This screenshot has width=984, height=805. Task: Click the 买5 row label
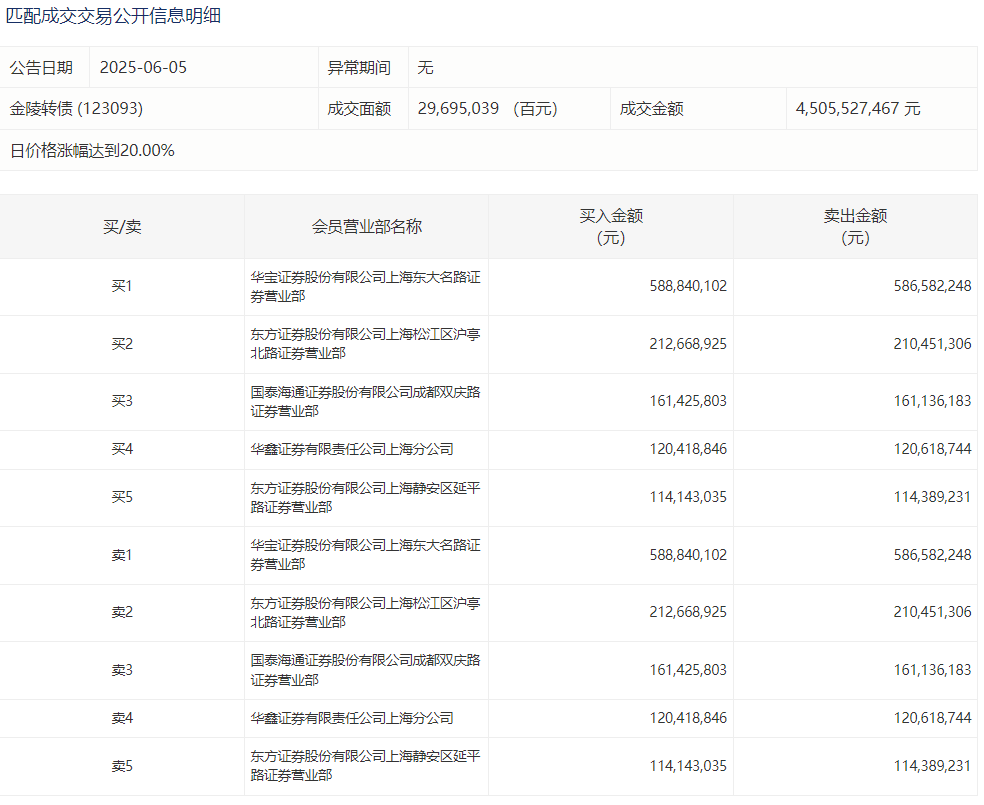coord(122,498)
